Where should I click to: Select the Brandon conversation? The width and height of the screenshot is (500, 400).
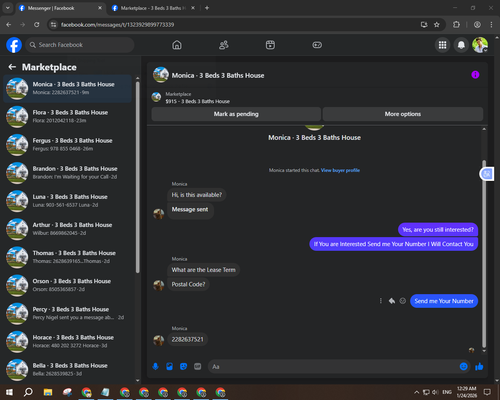pyautogui.click(x=68, y=173)
